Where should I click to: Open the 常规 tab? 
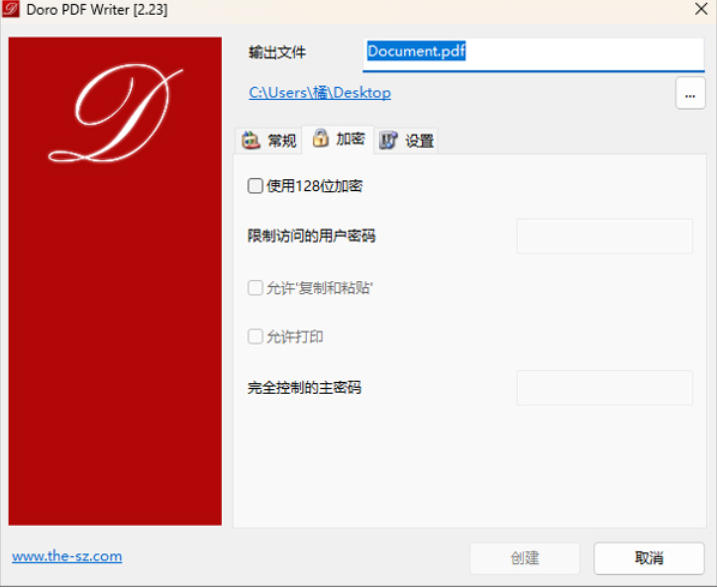pyautogui.click(x=269, y=140)
